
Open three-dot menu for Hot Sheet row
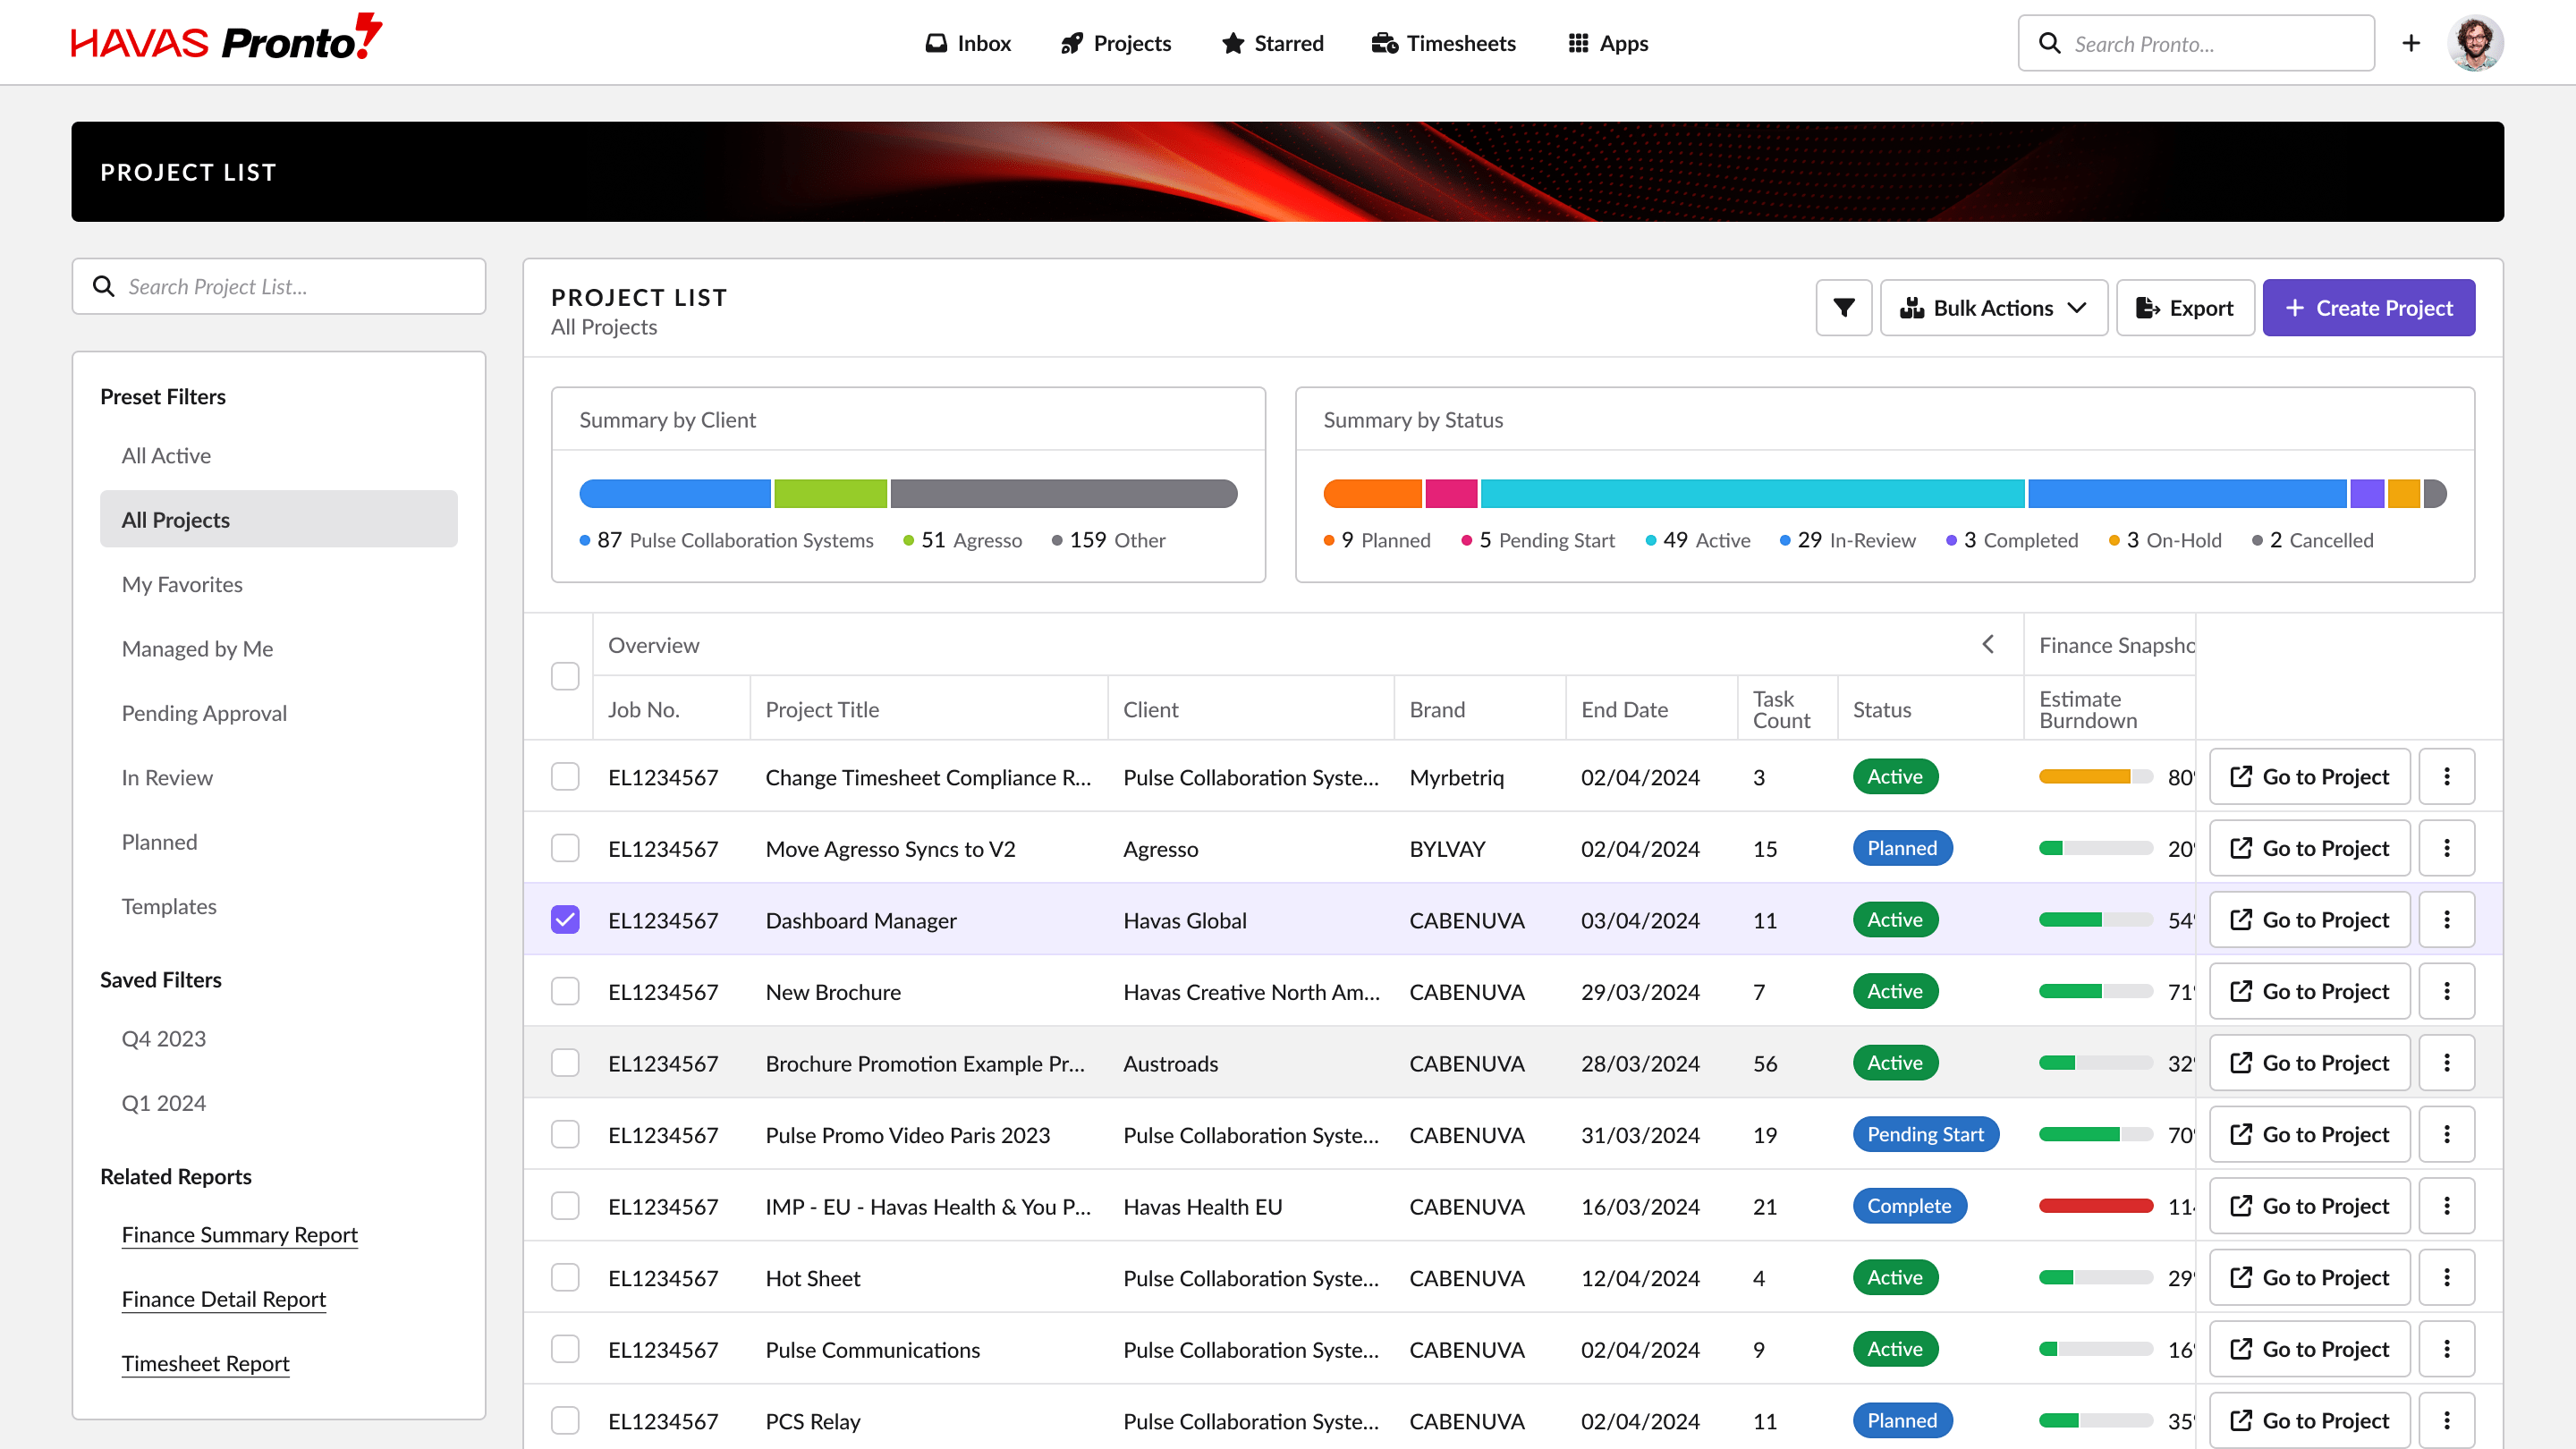pos(2446,1277)
